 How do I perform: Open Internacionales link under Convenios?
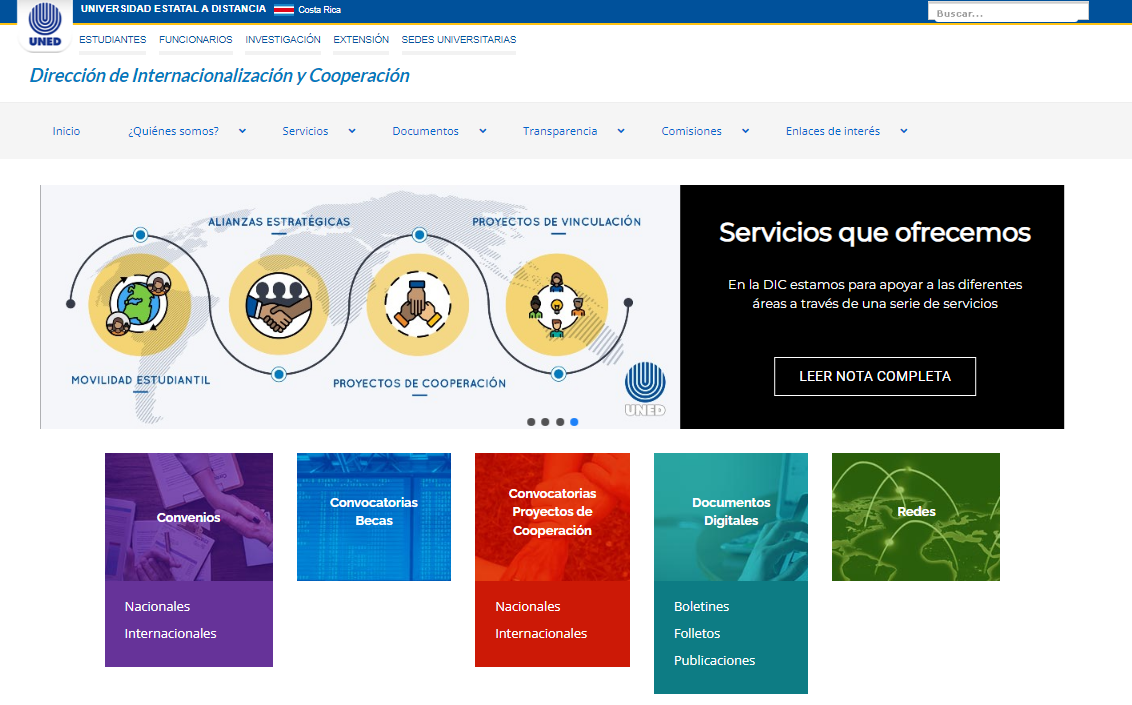click(x=170, y=633)
